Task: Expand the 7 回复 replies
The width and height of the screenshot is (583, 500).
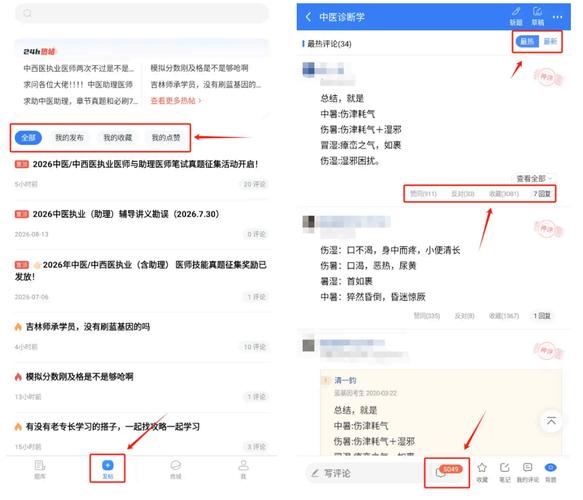Action: click(542, 194)
